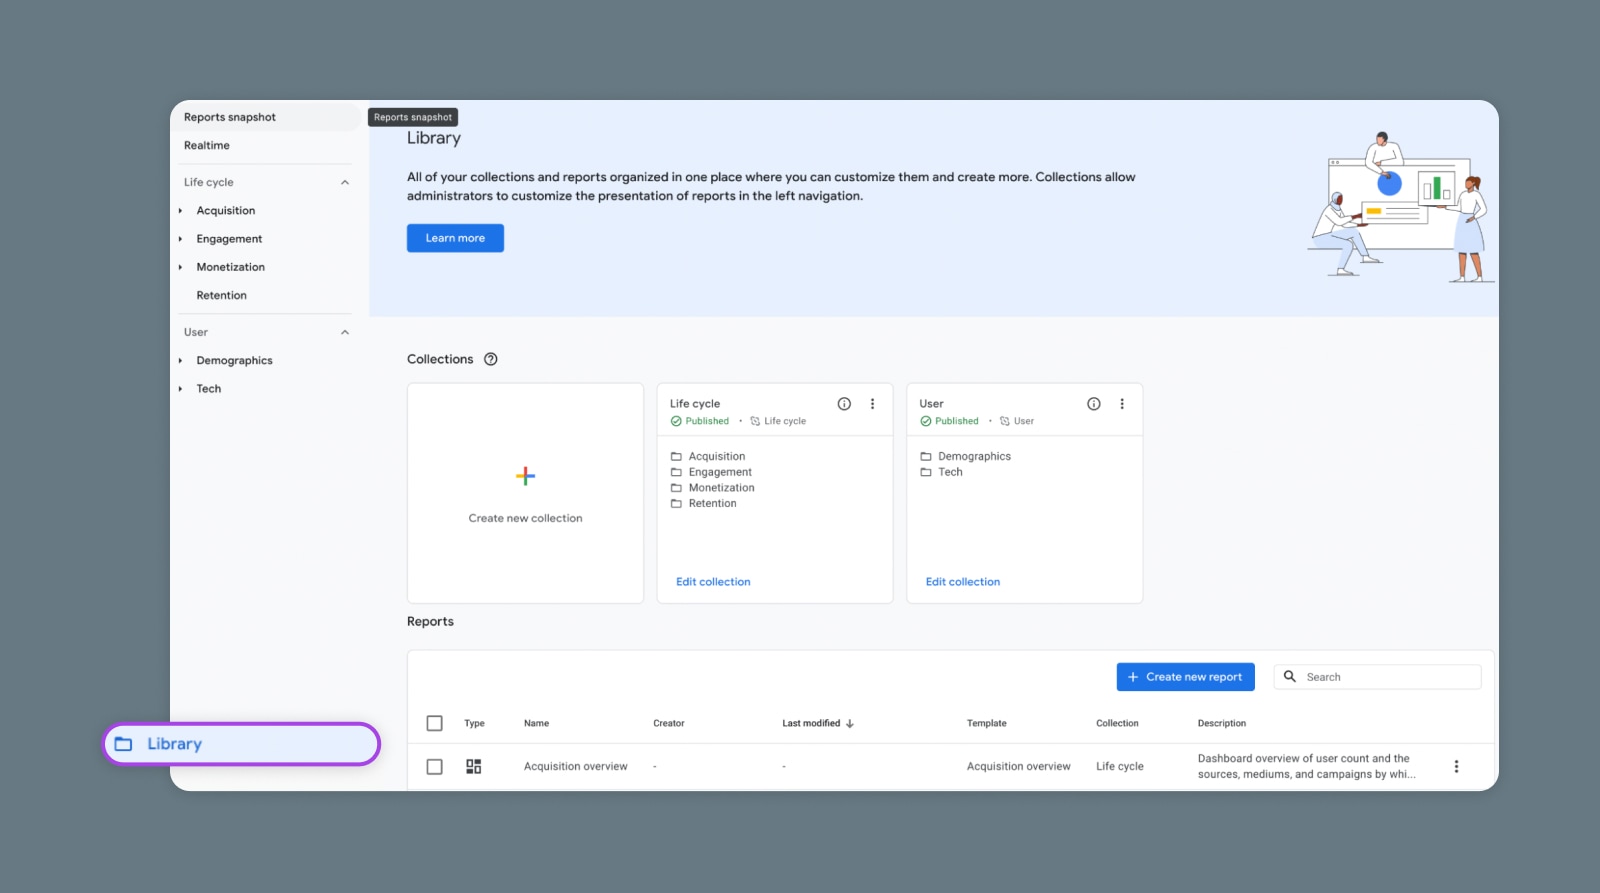Check the Acquisition overview report checkbox
The image size is (1600, 893).
434,766
